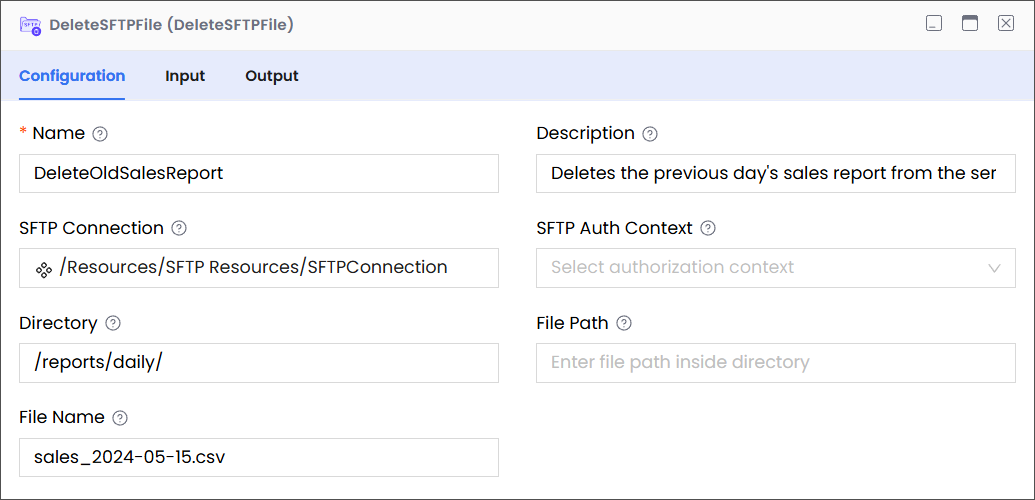Click the Name field containing DeleteOldSalesReport

pos(259,173)
